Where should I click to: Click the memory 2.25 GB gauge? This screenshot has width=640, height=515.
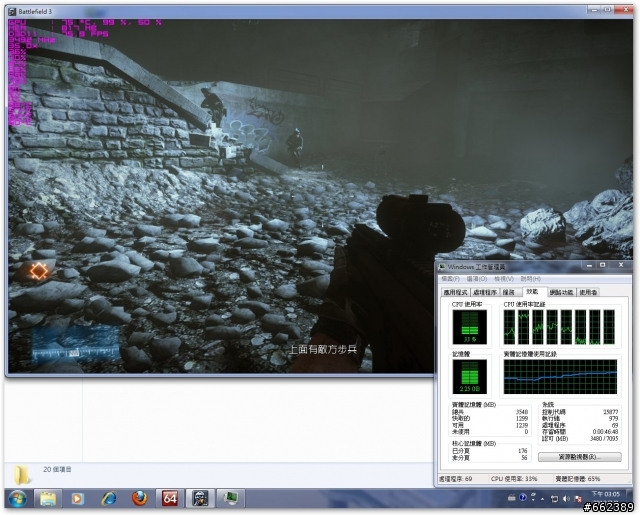(469, 377)
